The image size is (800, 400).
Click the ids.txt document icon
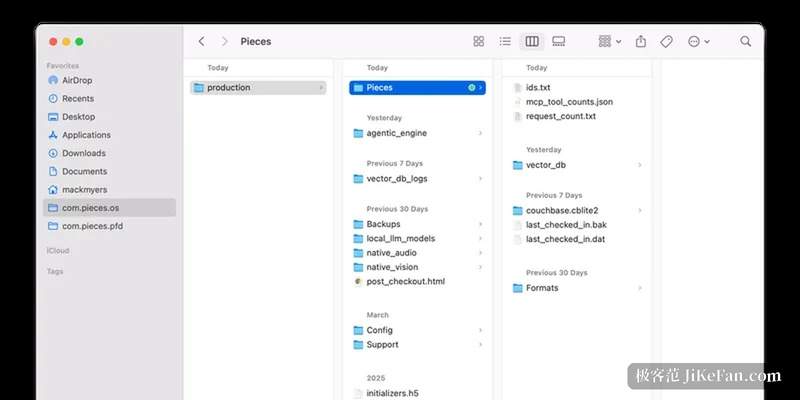(x=518, y=88)
